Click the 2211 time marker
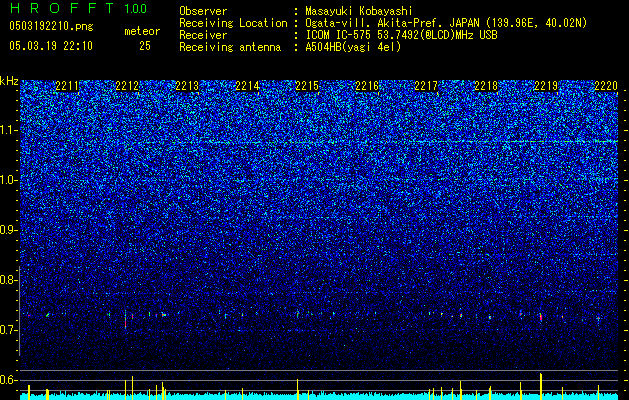 [x=67, y=86]
